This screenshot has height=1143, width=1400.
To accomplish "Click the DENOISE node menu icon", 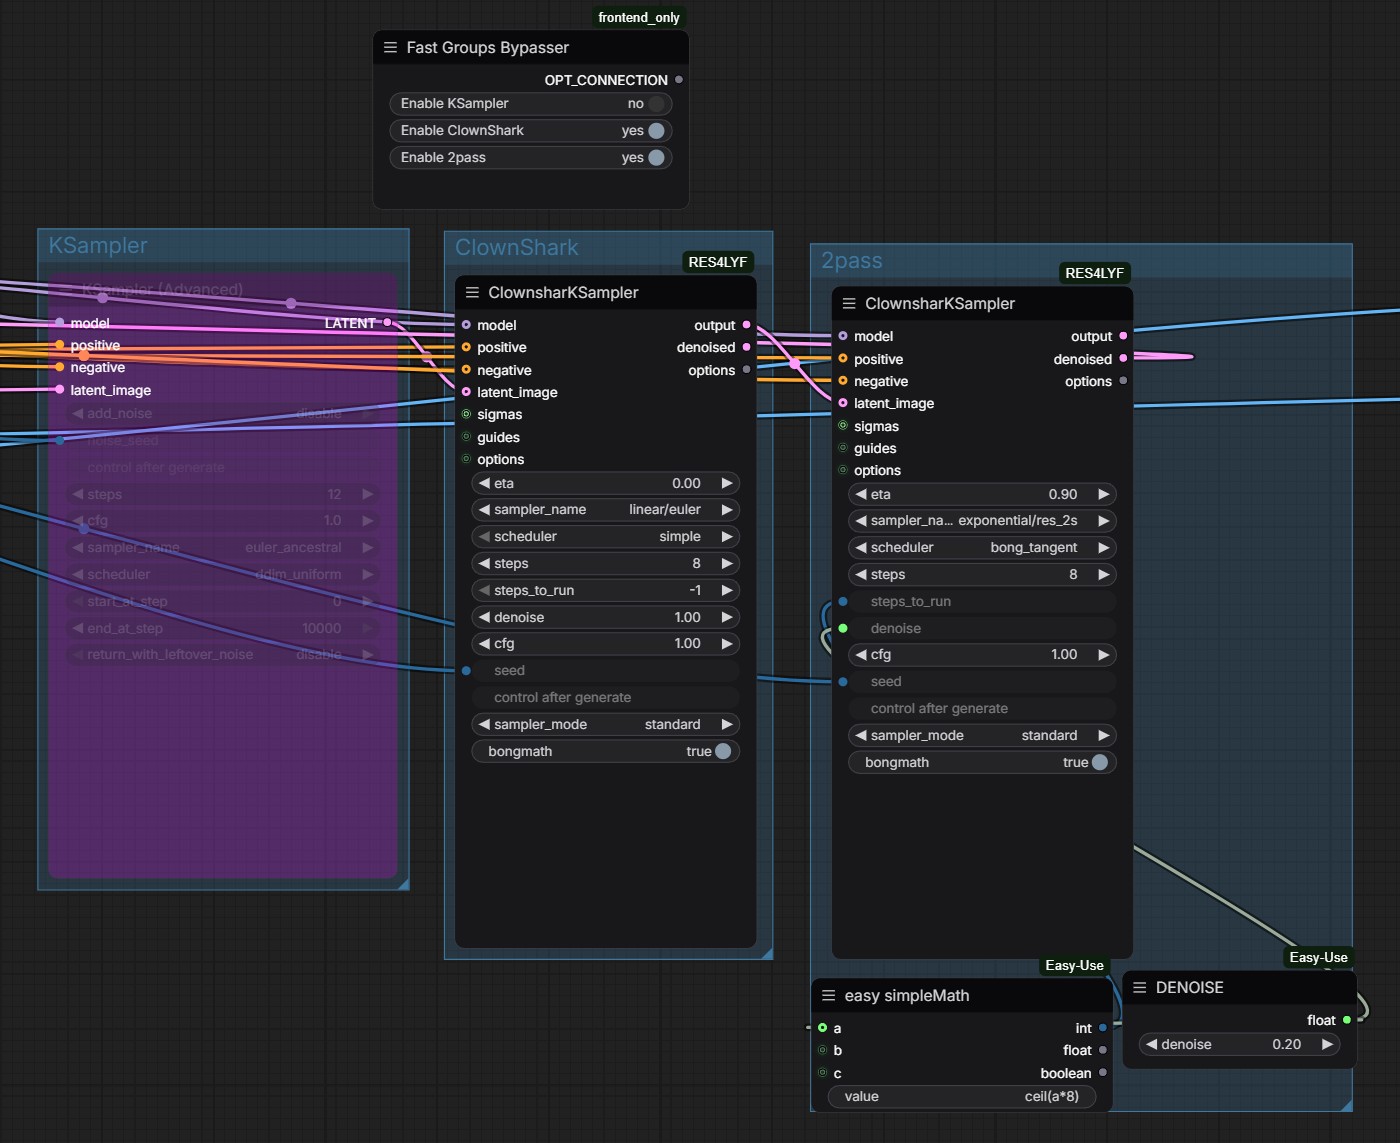I will tap(1139, 987).
